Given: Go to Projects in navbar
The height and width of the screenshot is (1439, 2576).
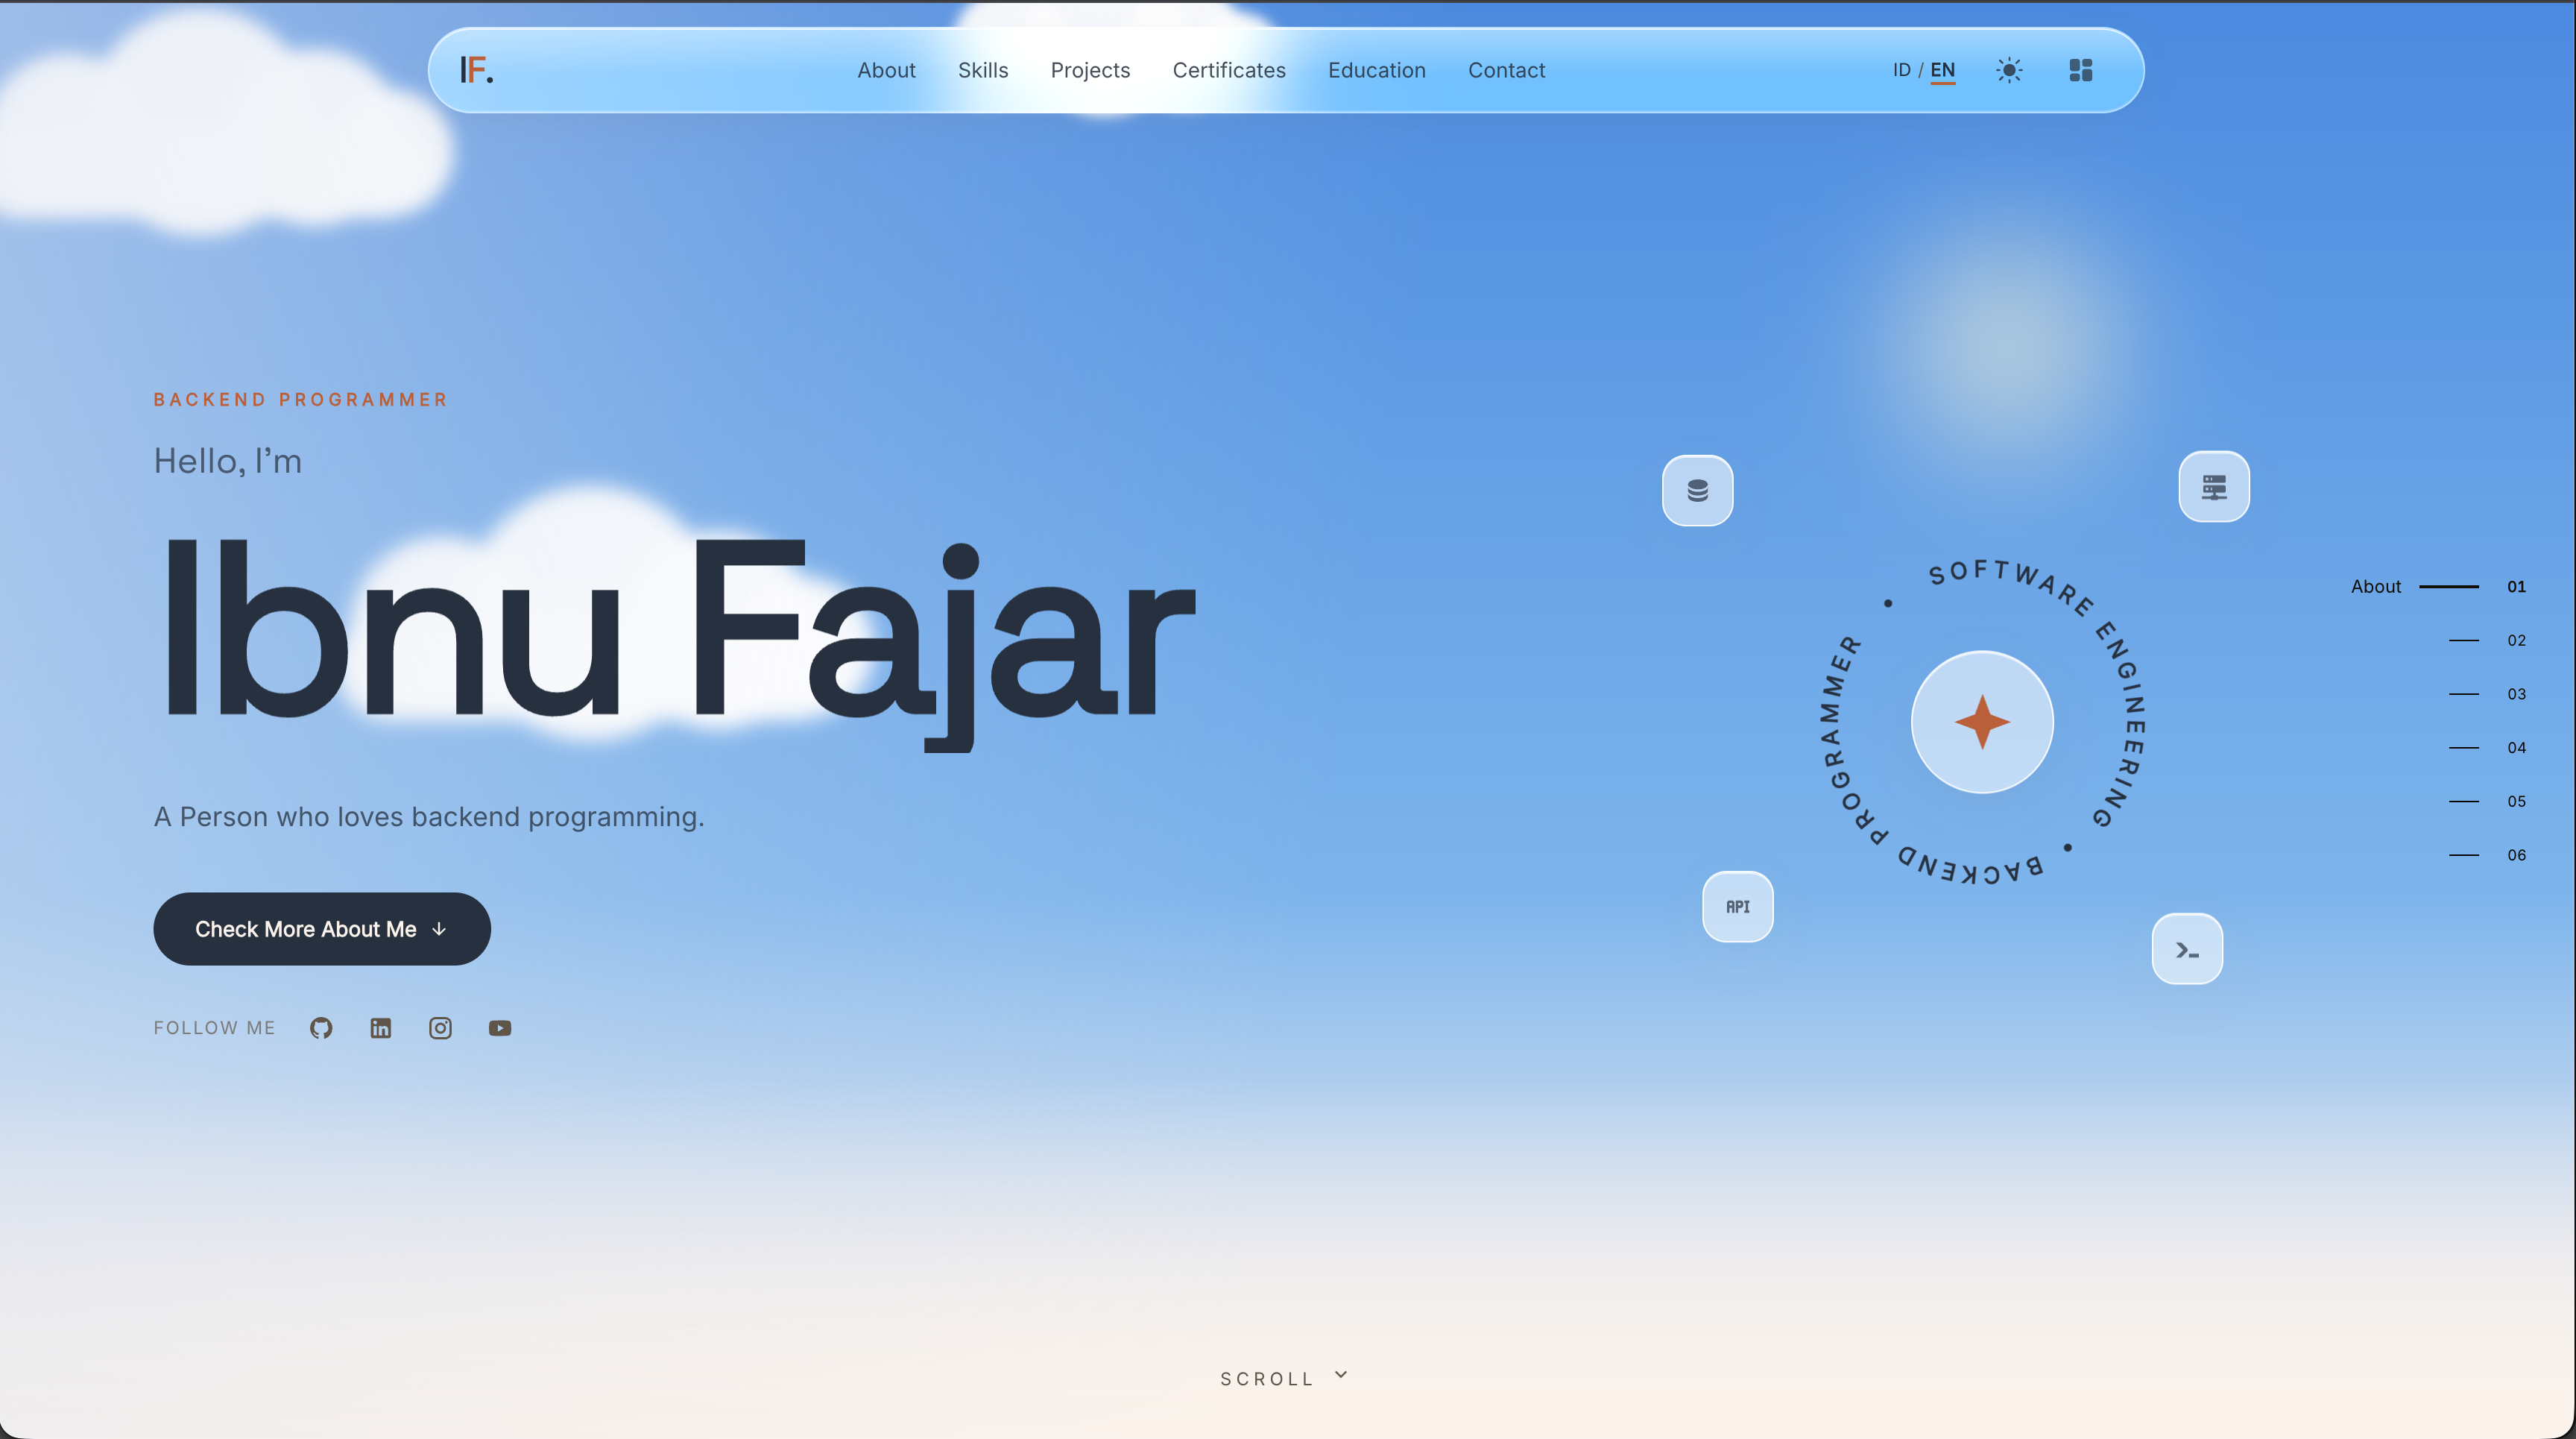Looking at the screenshot, I should coord(1090,70).
